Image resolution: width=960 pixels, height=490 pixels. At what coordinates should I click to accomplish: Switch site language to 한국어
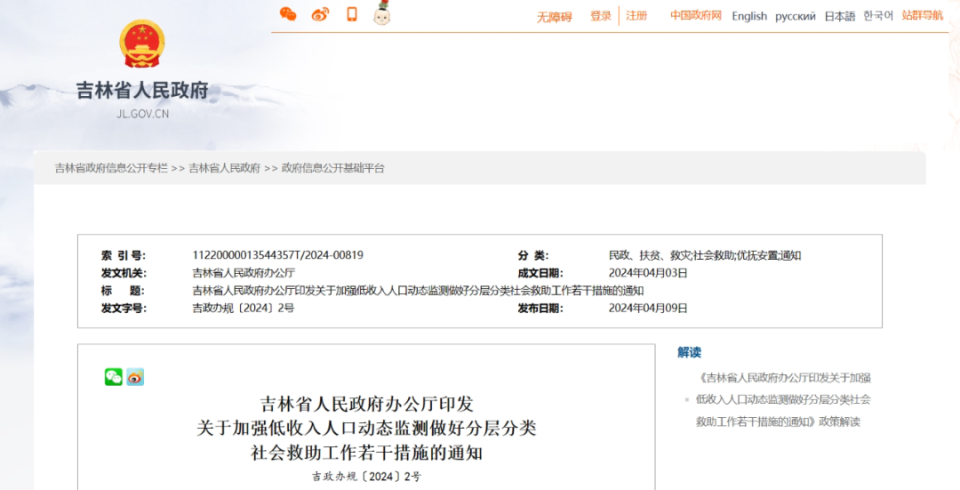click(x=878, y=15)
